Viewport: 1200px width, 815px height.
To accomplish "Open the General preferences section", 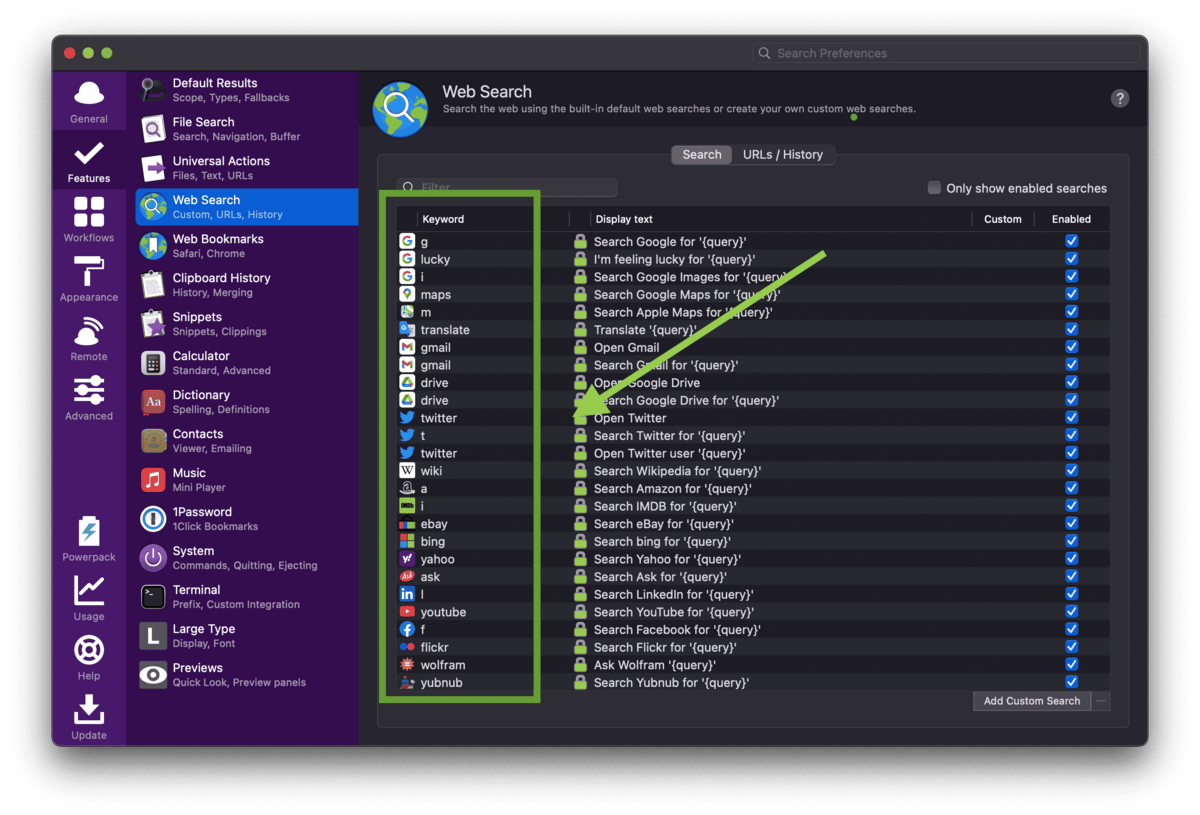I will point(89,101).
